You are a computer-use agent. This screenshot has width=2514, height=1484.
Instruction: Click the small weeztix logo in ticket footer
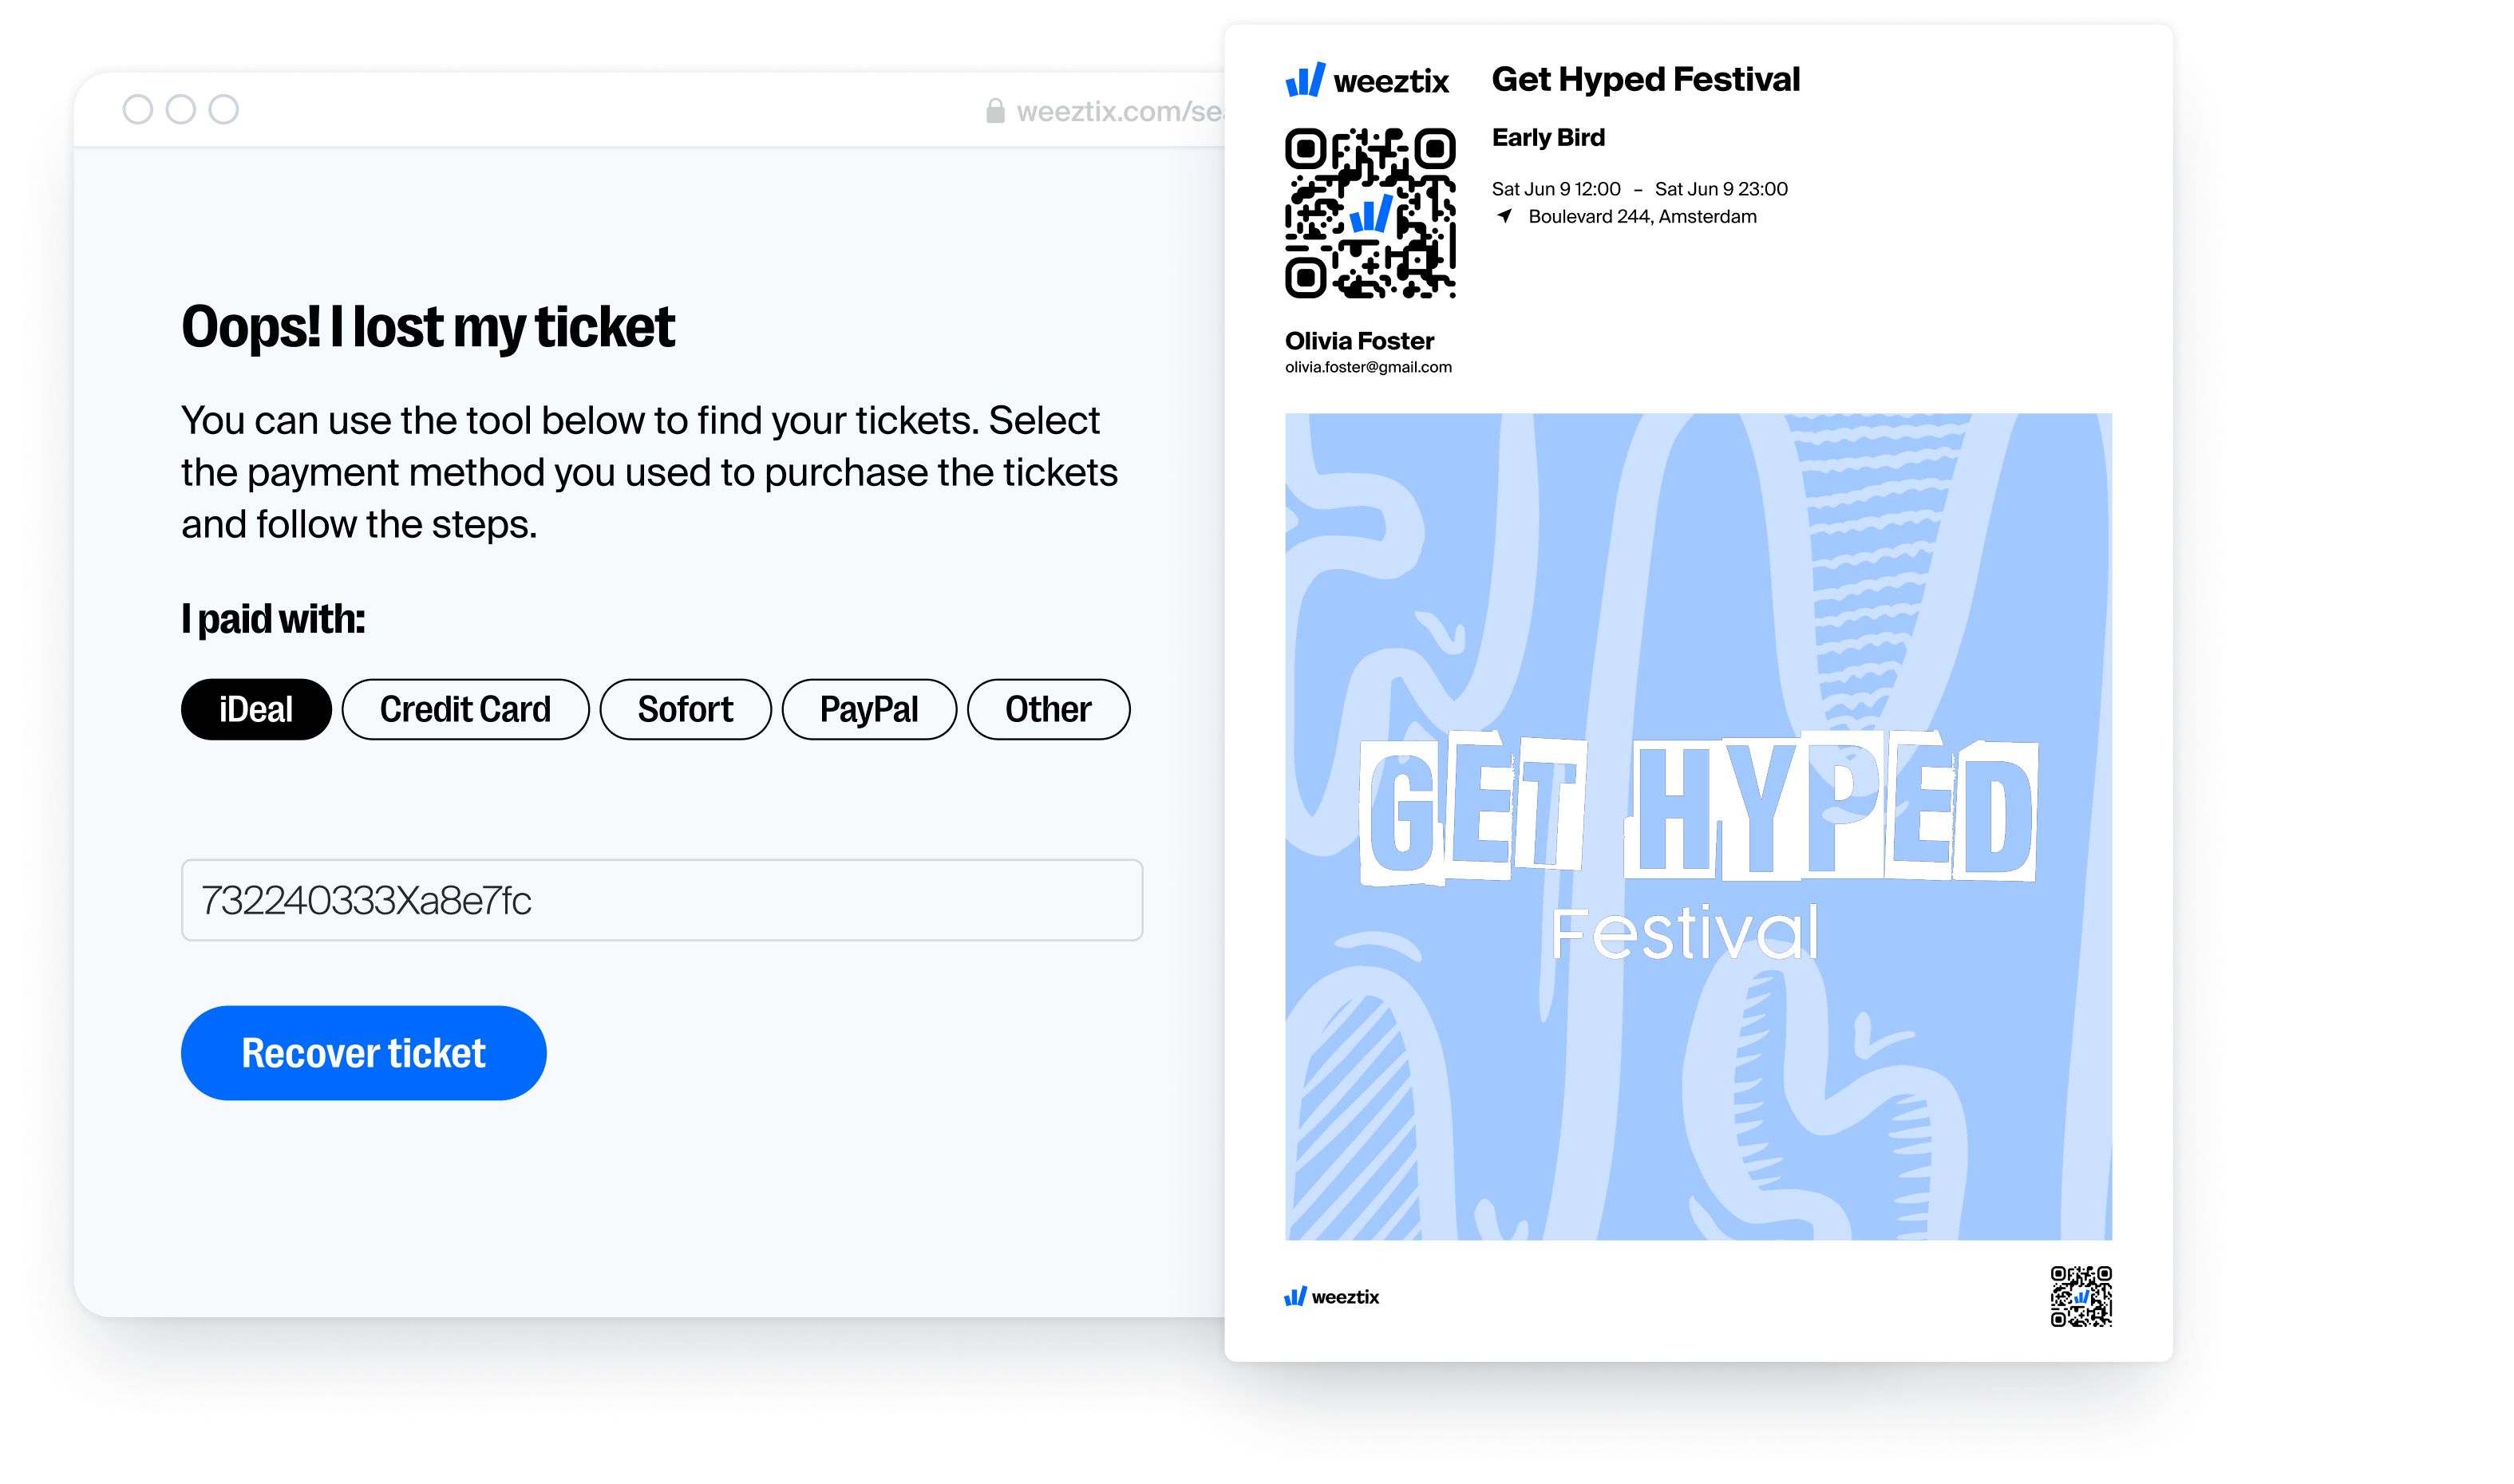pyautogui.click(x=1331, y=1297)
